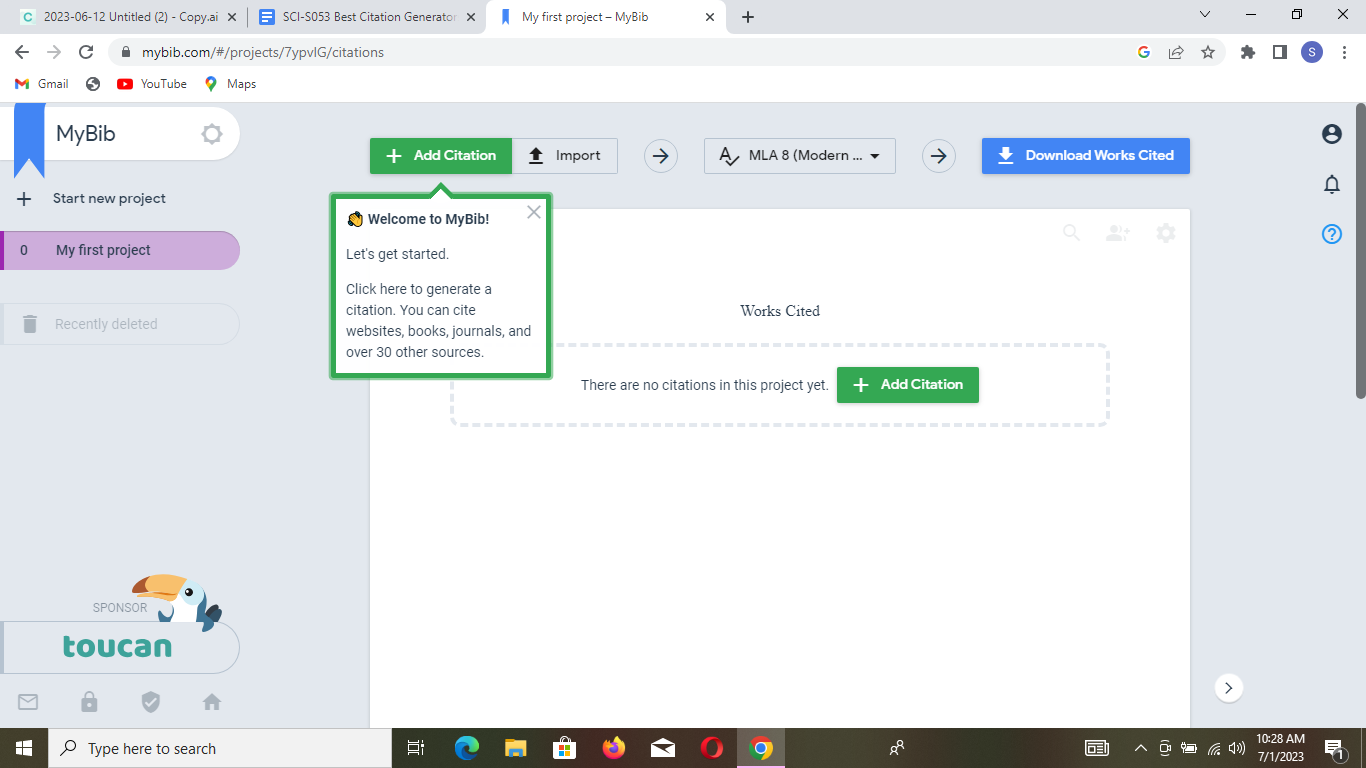Click the invite collaborators icon
Image resolution: width=1366 pixels, height=768 pixels.
[x=1118, y=232]
